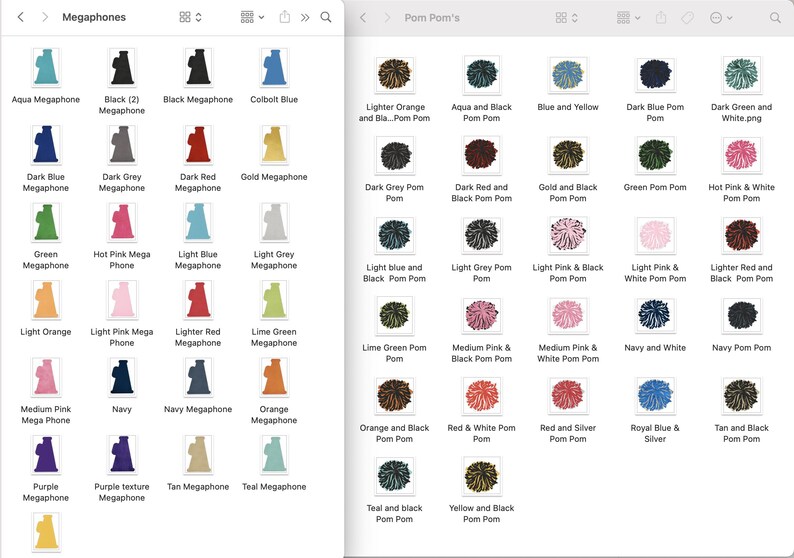The height and width of the screenshot is (558, 794).
Task: Search in Pom Pom's window
Action: coord(775,18)
